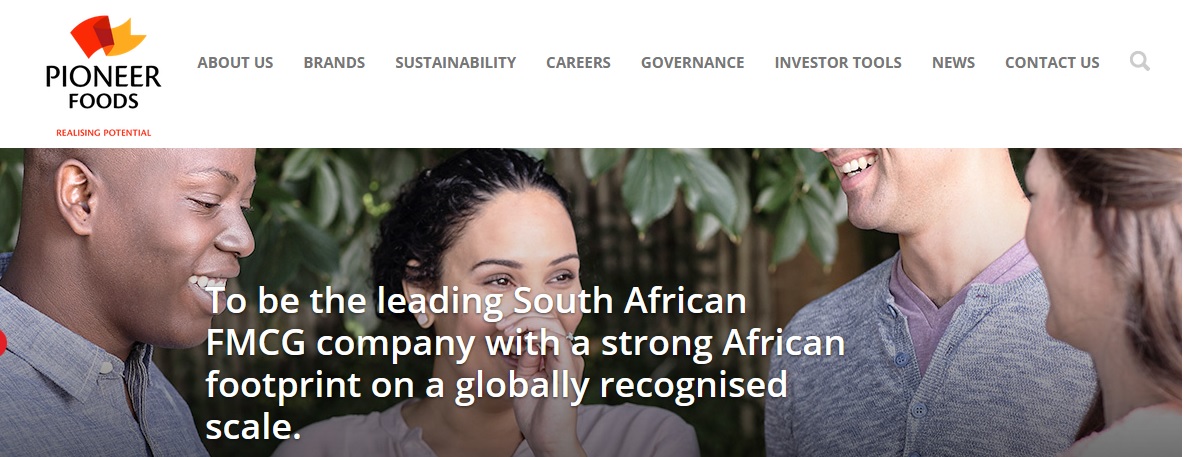Click the word "scale." ending the headline
This screenshot has height=457, width=1201.
pyautogui.click(x=252, y=426)
